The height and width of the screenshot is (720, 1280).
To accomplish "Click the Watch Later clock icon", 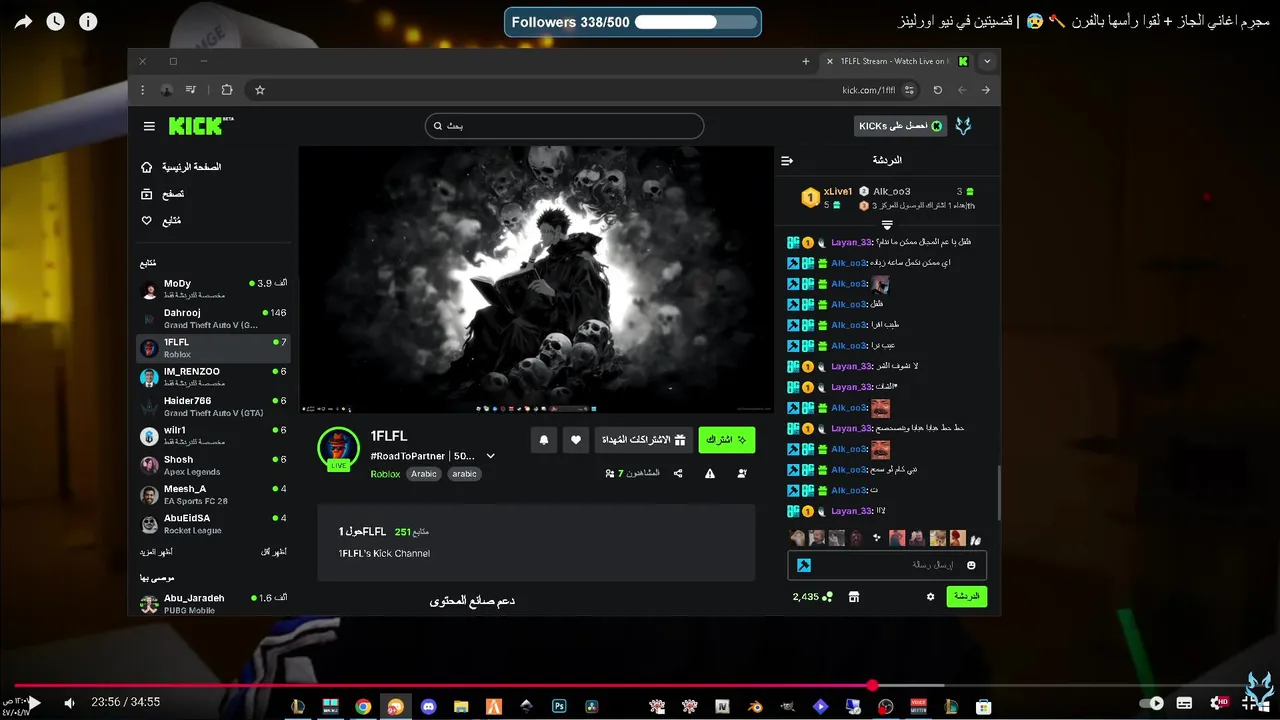I will click(55, 21).
